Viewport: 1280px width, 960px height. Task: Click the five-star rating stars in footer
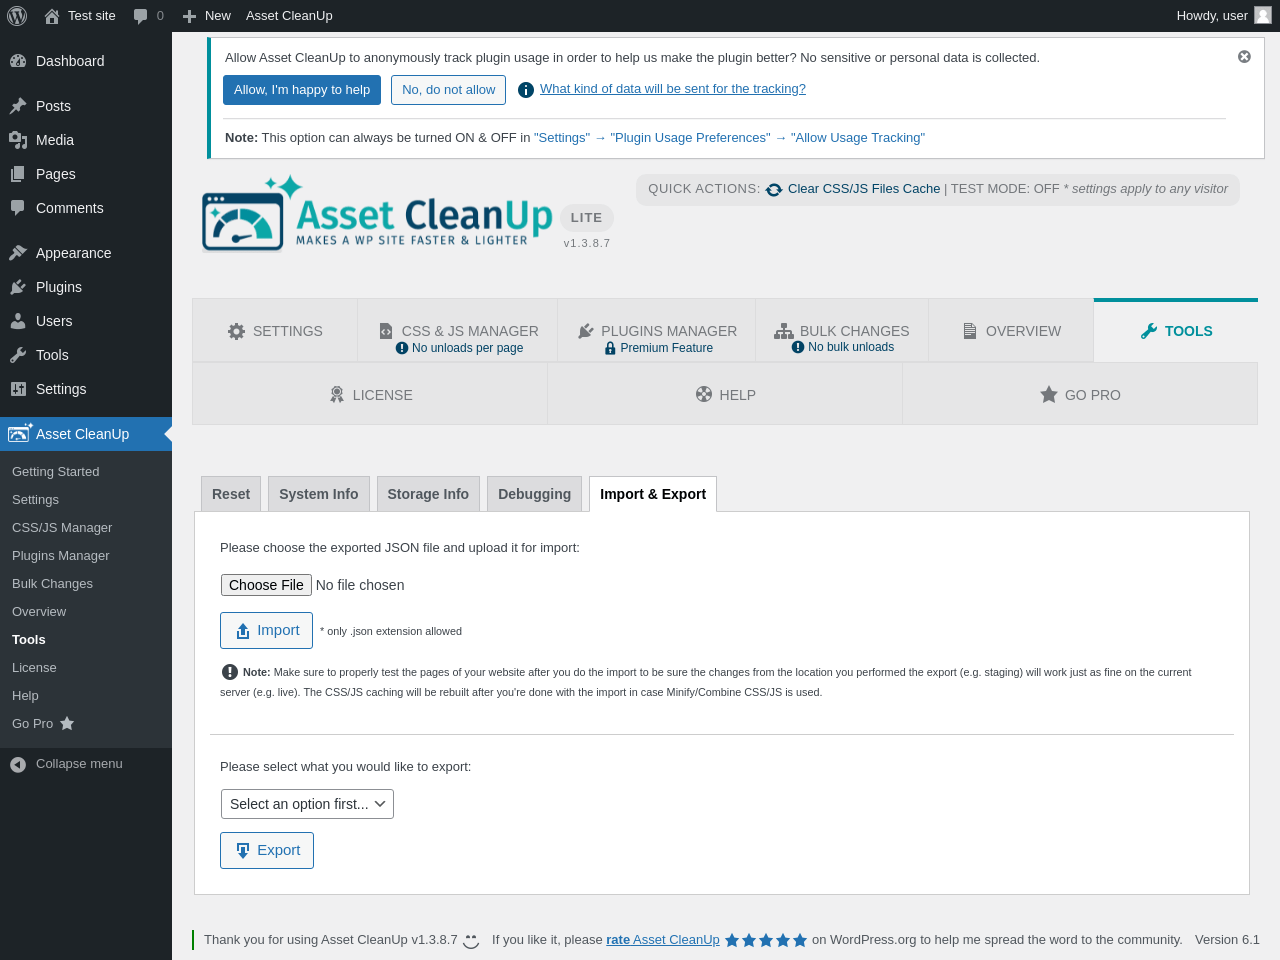coord(766,940)
